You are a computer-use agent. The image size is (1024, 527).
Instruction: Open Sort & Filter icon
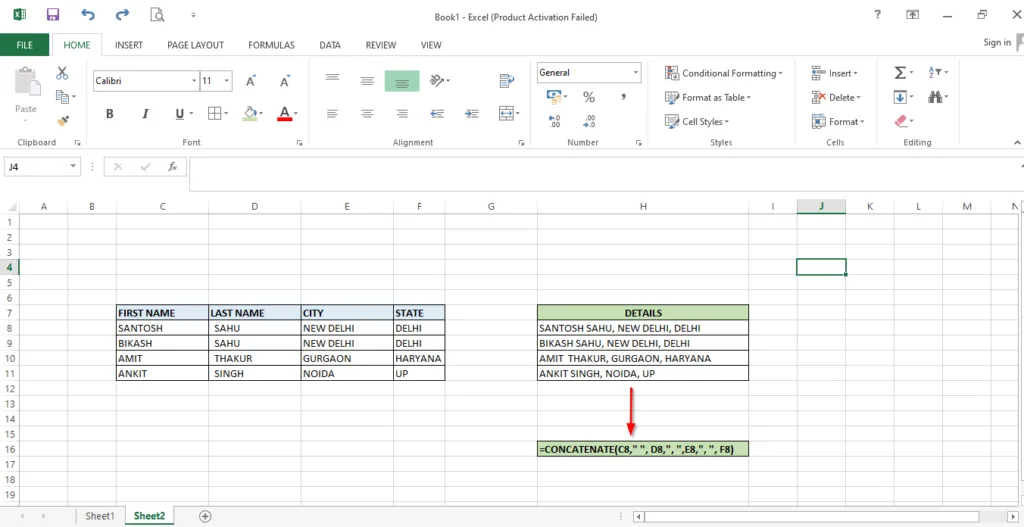tap(935, 72)
